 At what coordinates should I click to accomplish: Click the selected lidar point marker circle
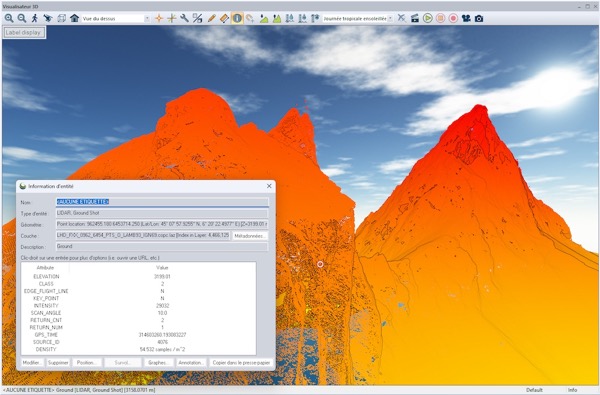point(320,264)
